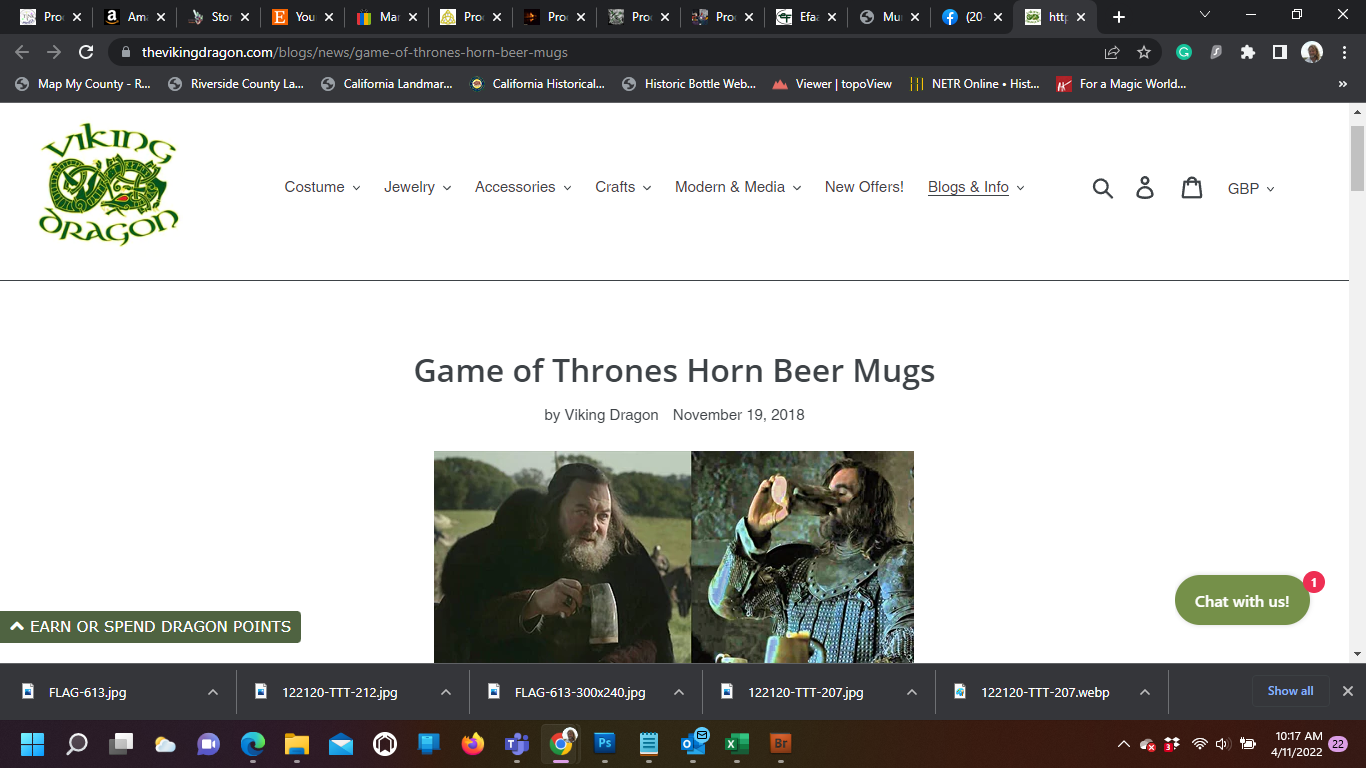Reload the page

click(86, 52)
